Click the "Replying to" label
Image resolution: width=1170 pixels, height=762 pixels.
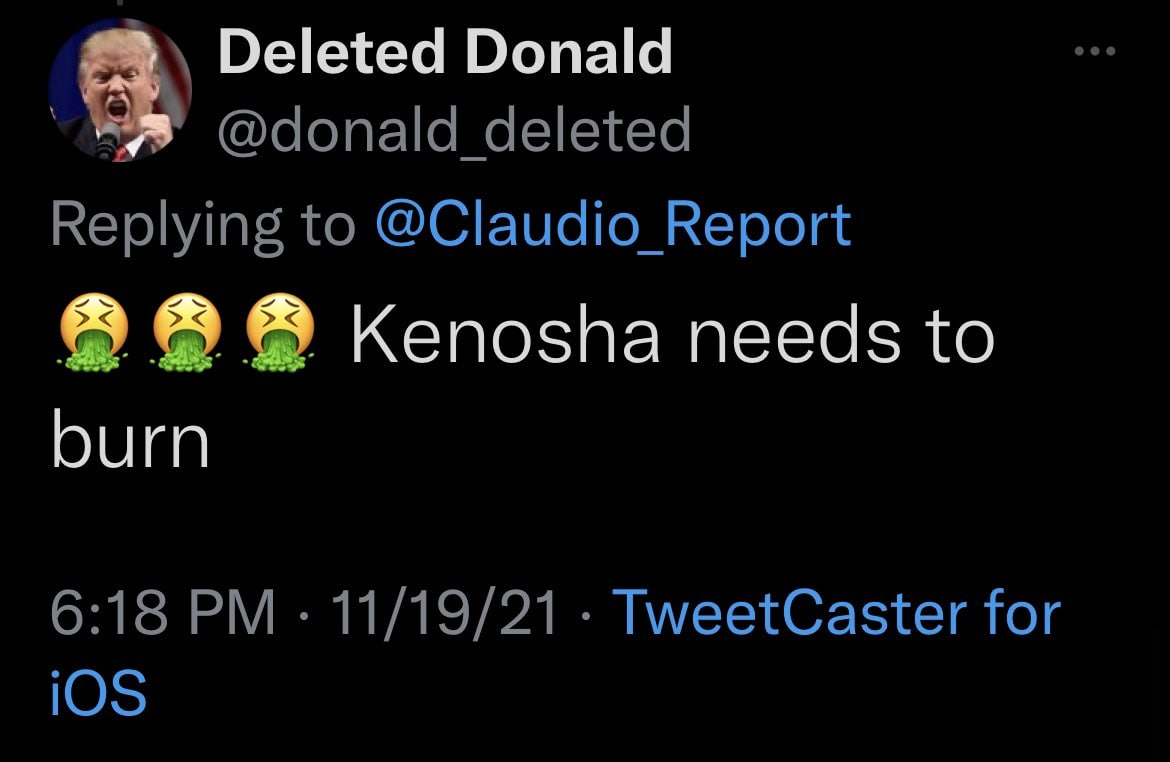tap(200, 224)
